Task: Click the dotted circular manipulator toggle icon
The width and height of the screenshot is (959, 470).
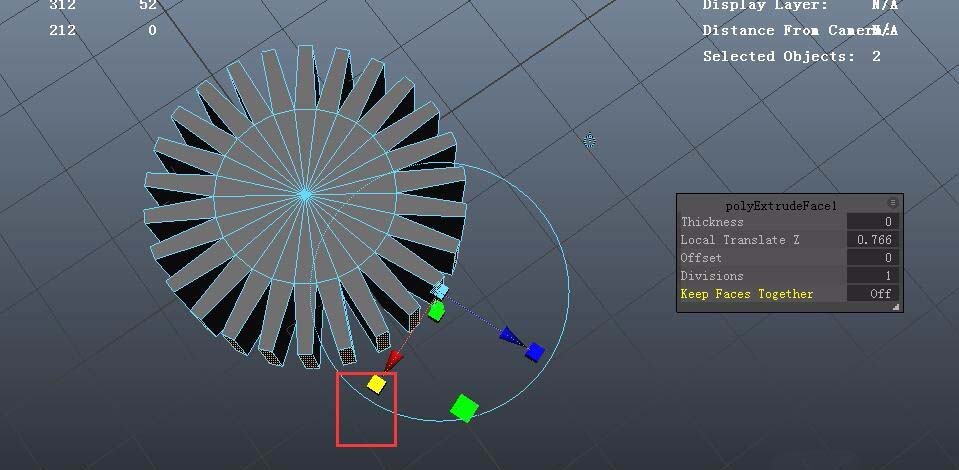Action: click(x=589, y=141)
